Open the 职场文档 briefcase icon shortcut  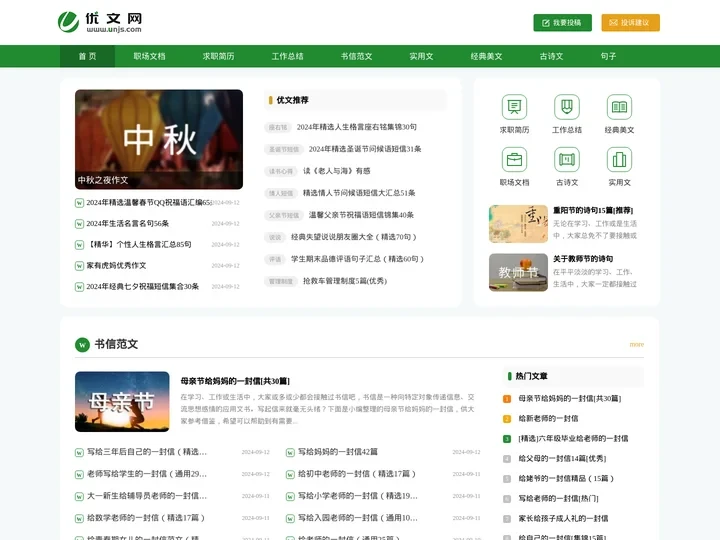pos(514,159)
